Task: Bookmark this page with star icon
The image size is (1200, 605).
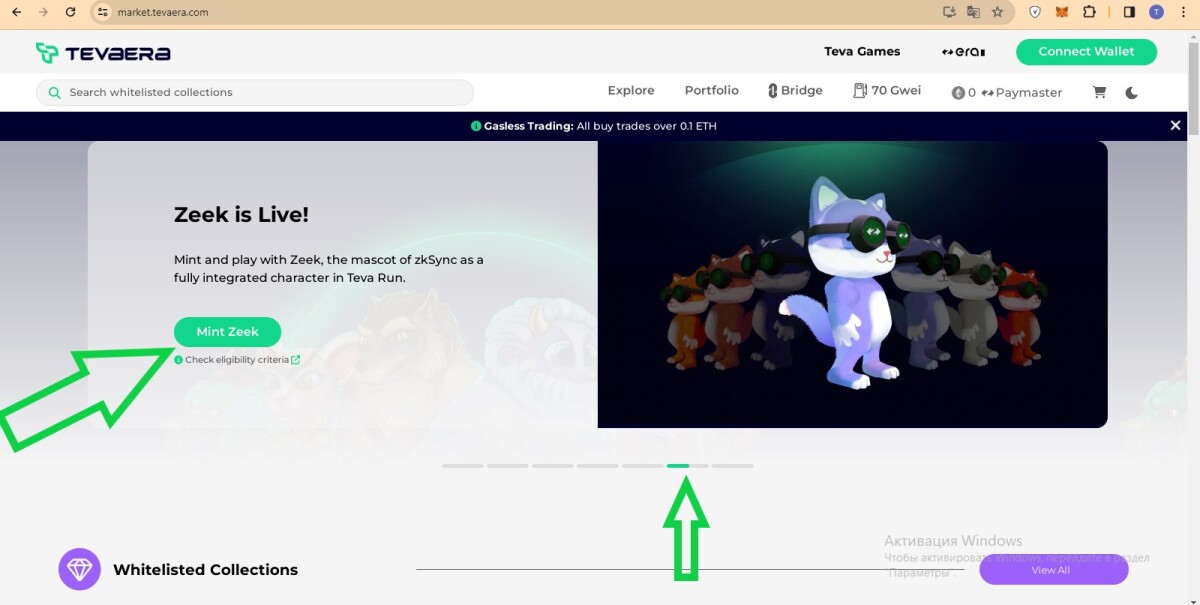Action: tap(997, 12)
